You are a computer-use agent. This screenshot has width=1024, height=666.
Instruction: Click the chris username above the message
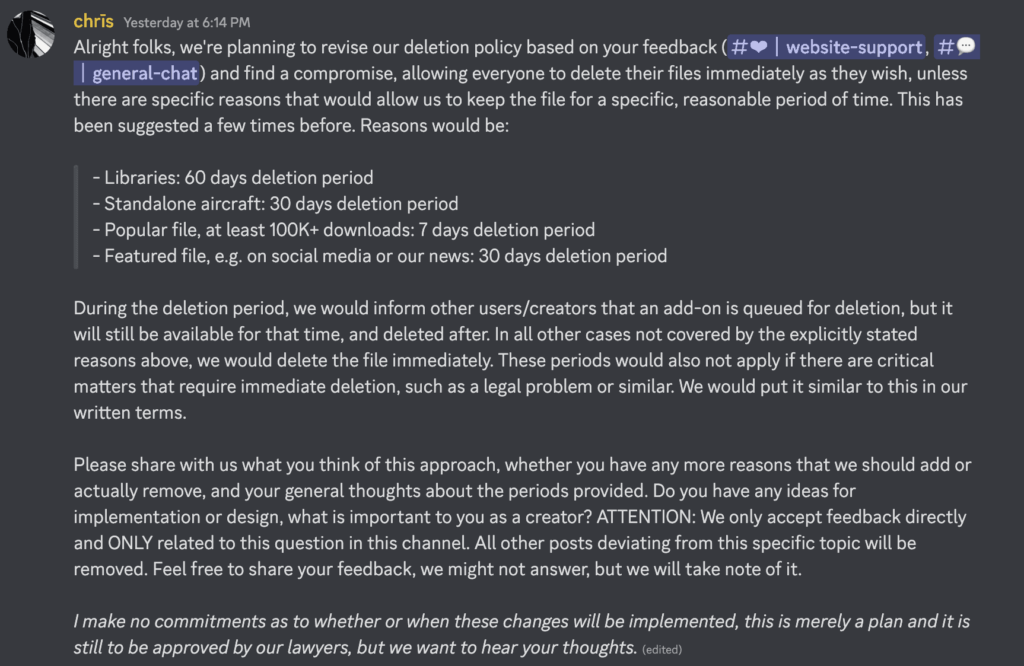coord(93,22)
